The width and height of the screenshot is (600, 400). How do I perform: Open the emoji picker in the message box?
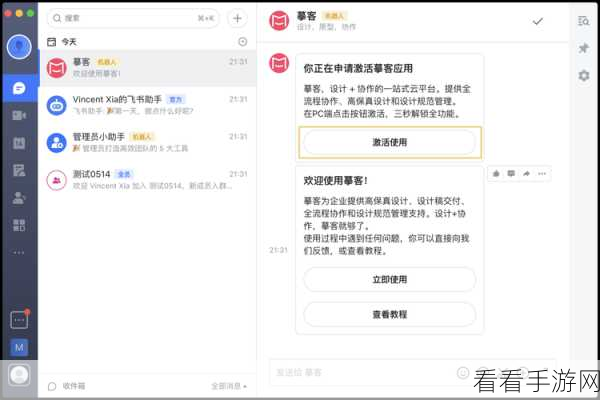click(463, 372)
